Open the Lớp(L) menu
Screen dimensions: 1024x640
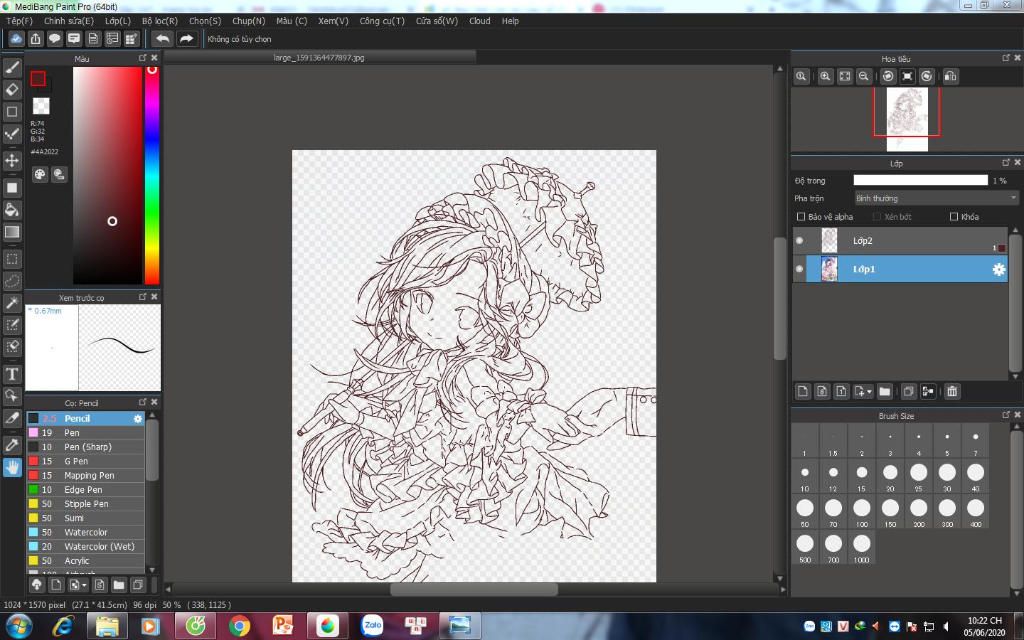pos(118,21)
